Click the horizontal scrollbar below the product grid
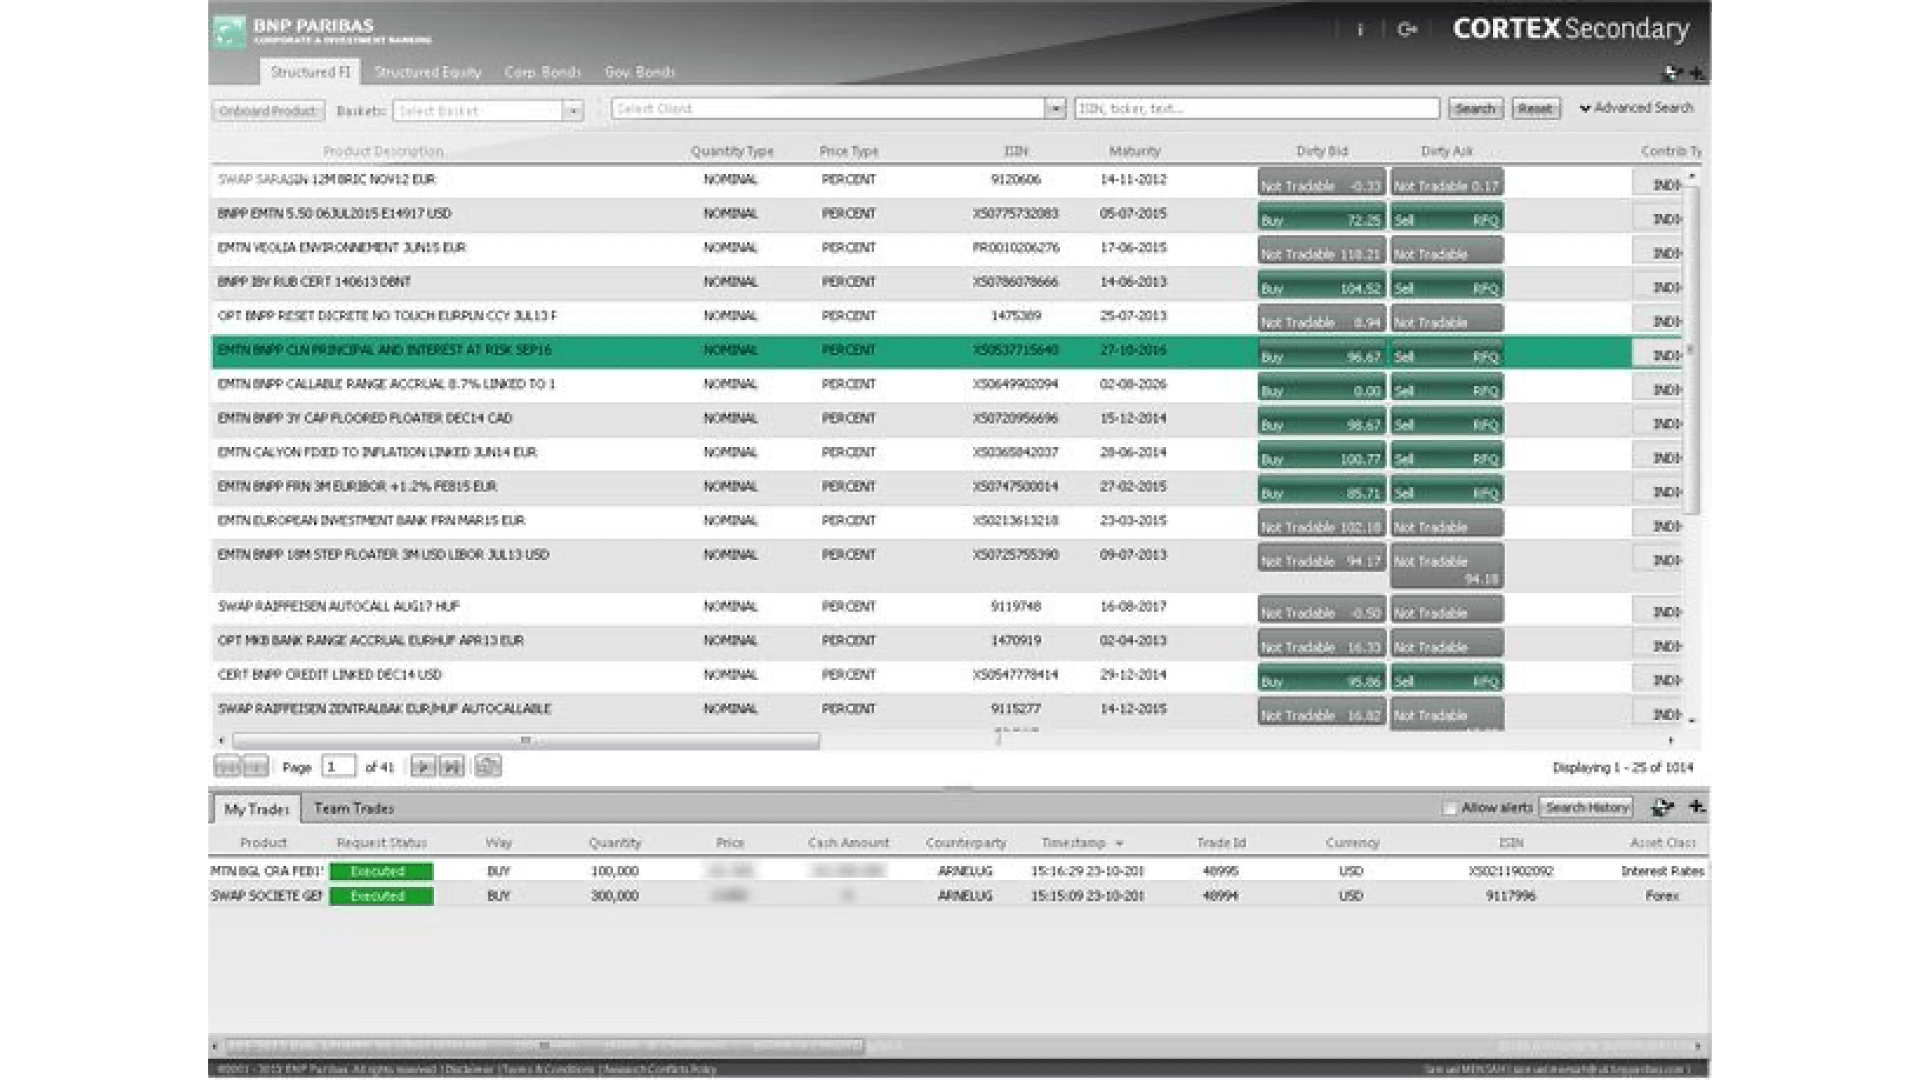Image resolution: width=1920 pixels, height=1080 pixels. coord(525,738)
